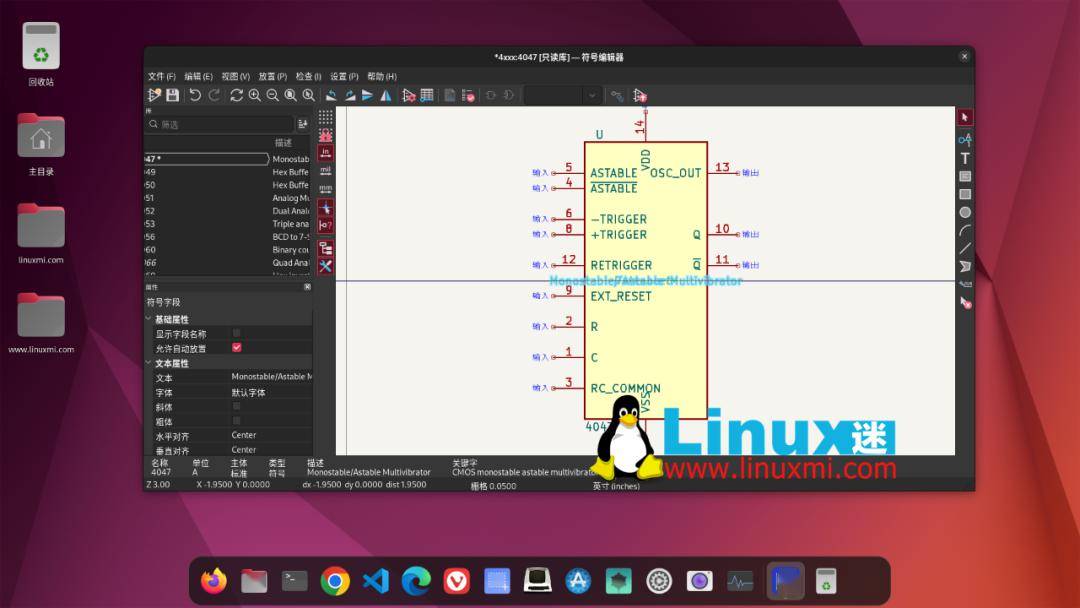The width and height of the screenshot is (1080, 608).
Task: Choose the Draw Circle tool
Action: (x=965, y=212)
